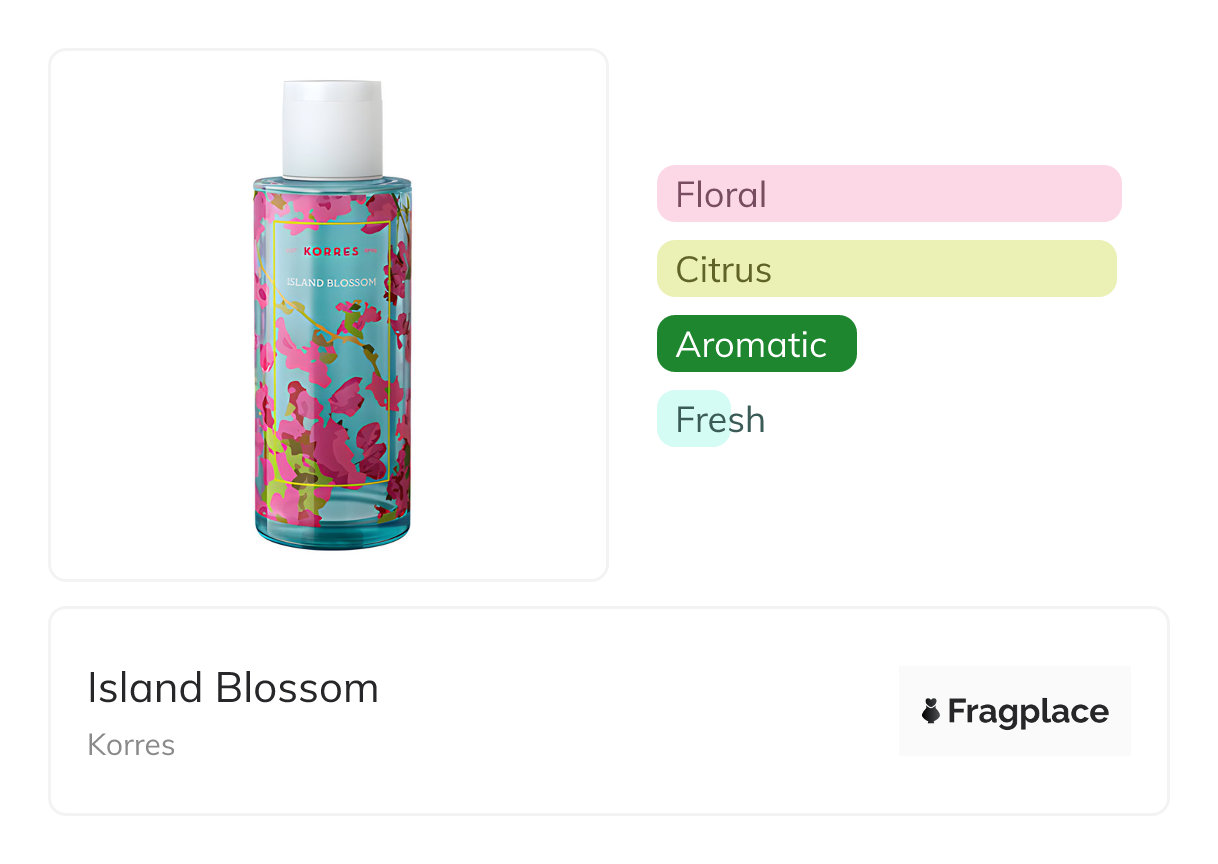Click the word Aromatic in the accord list
The image size is (1218, 864).
[x=751, y=345]
